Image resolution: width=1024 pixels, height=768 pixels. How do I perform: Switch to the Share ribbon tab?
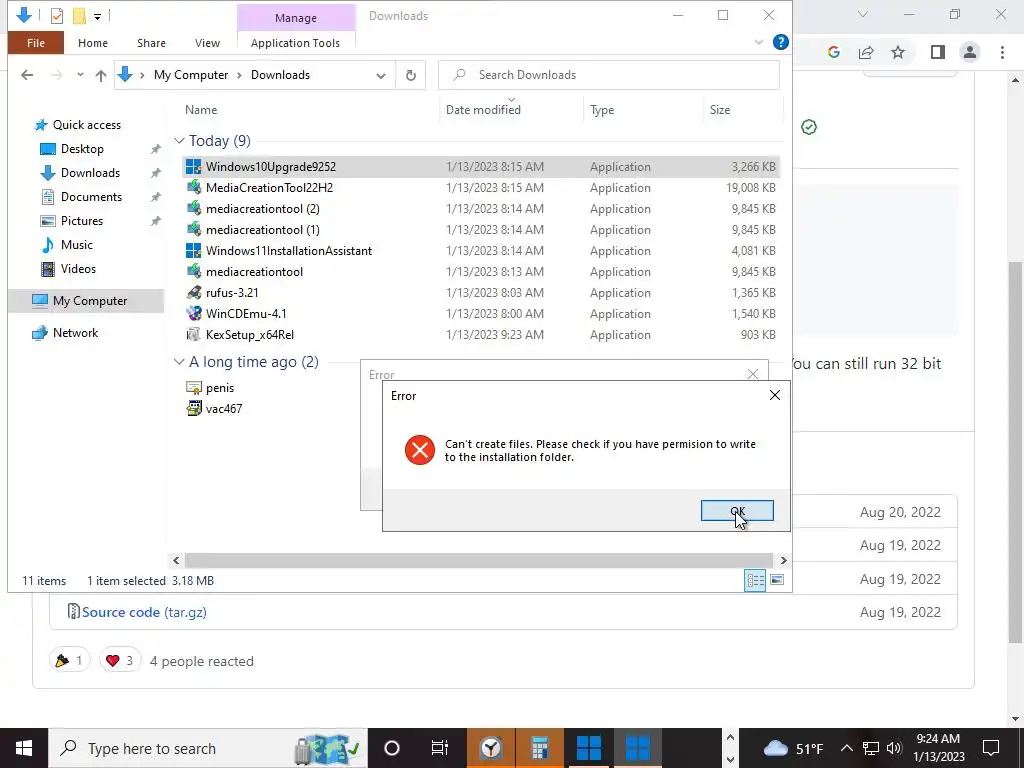tap(151, 43)
